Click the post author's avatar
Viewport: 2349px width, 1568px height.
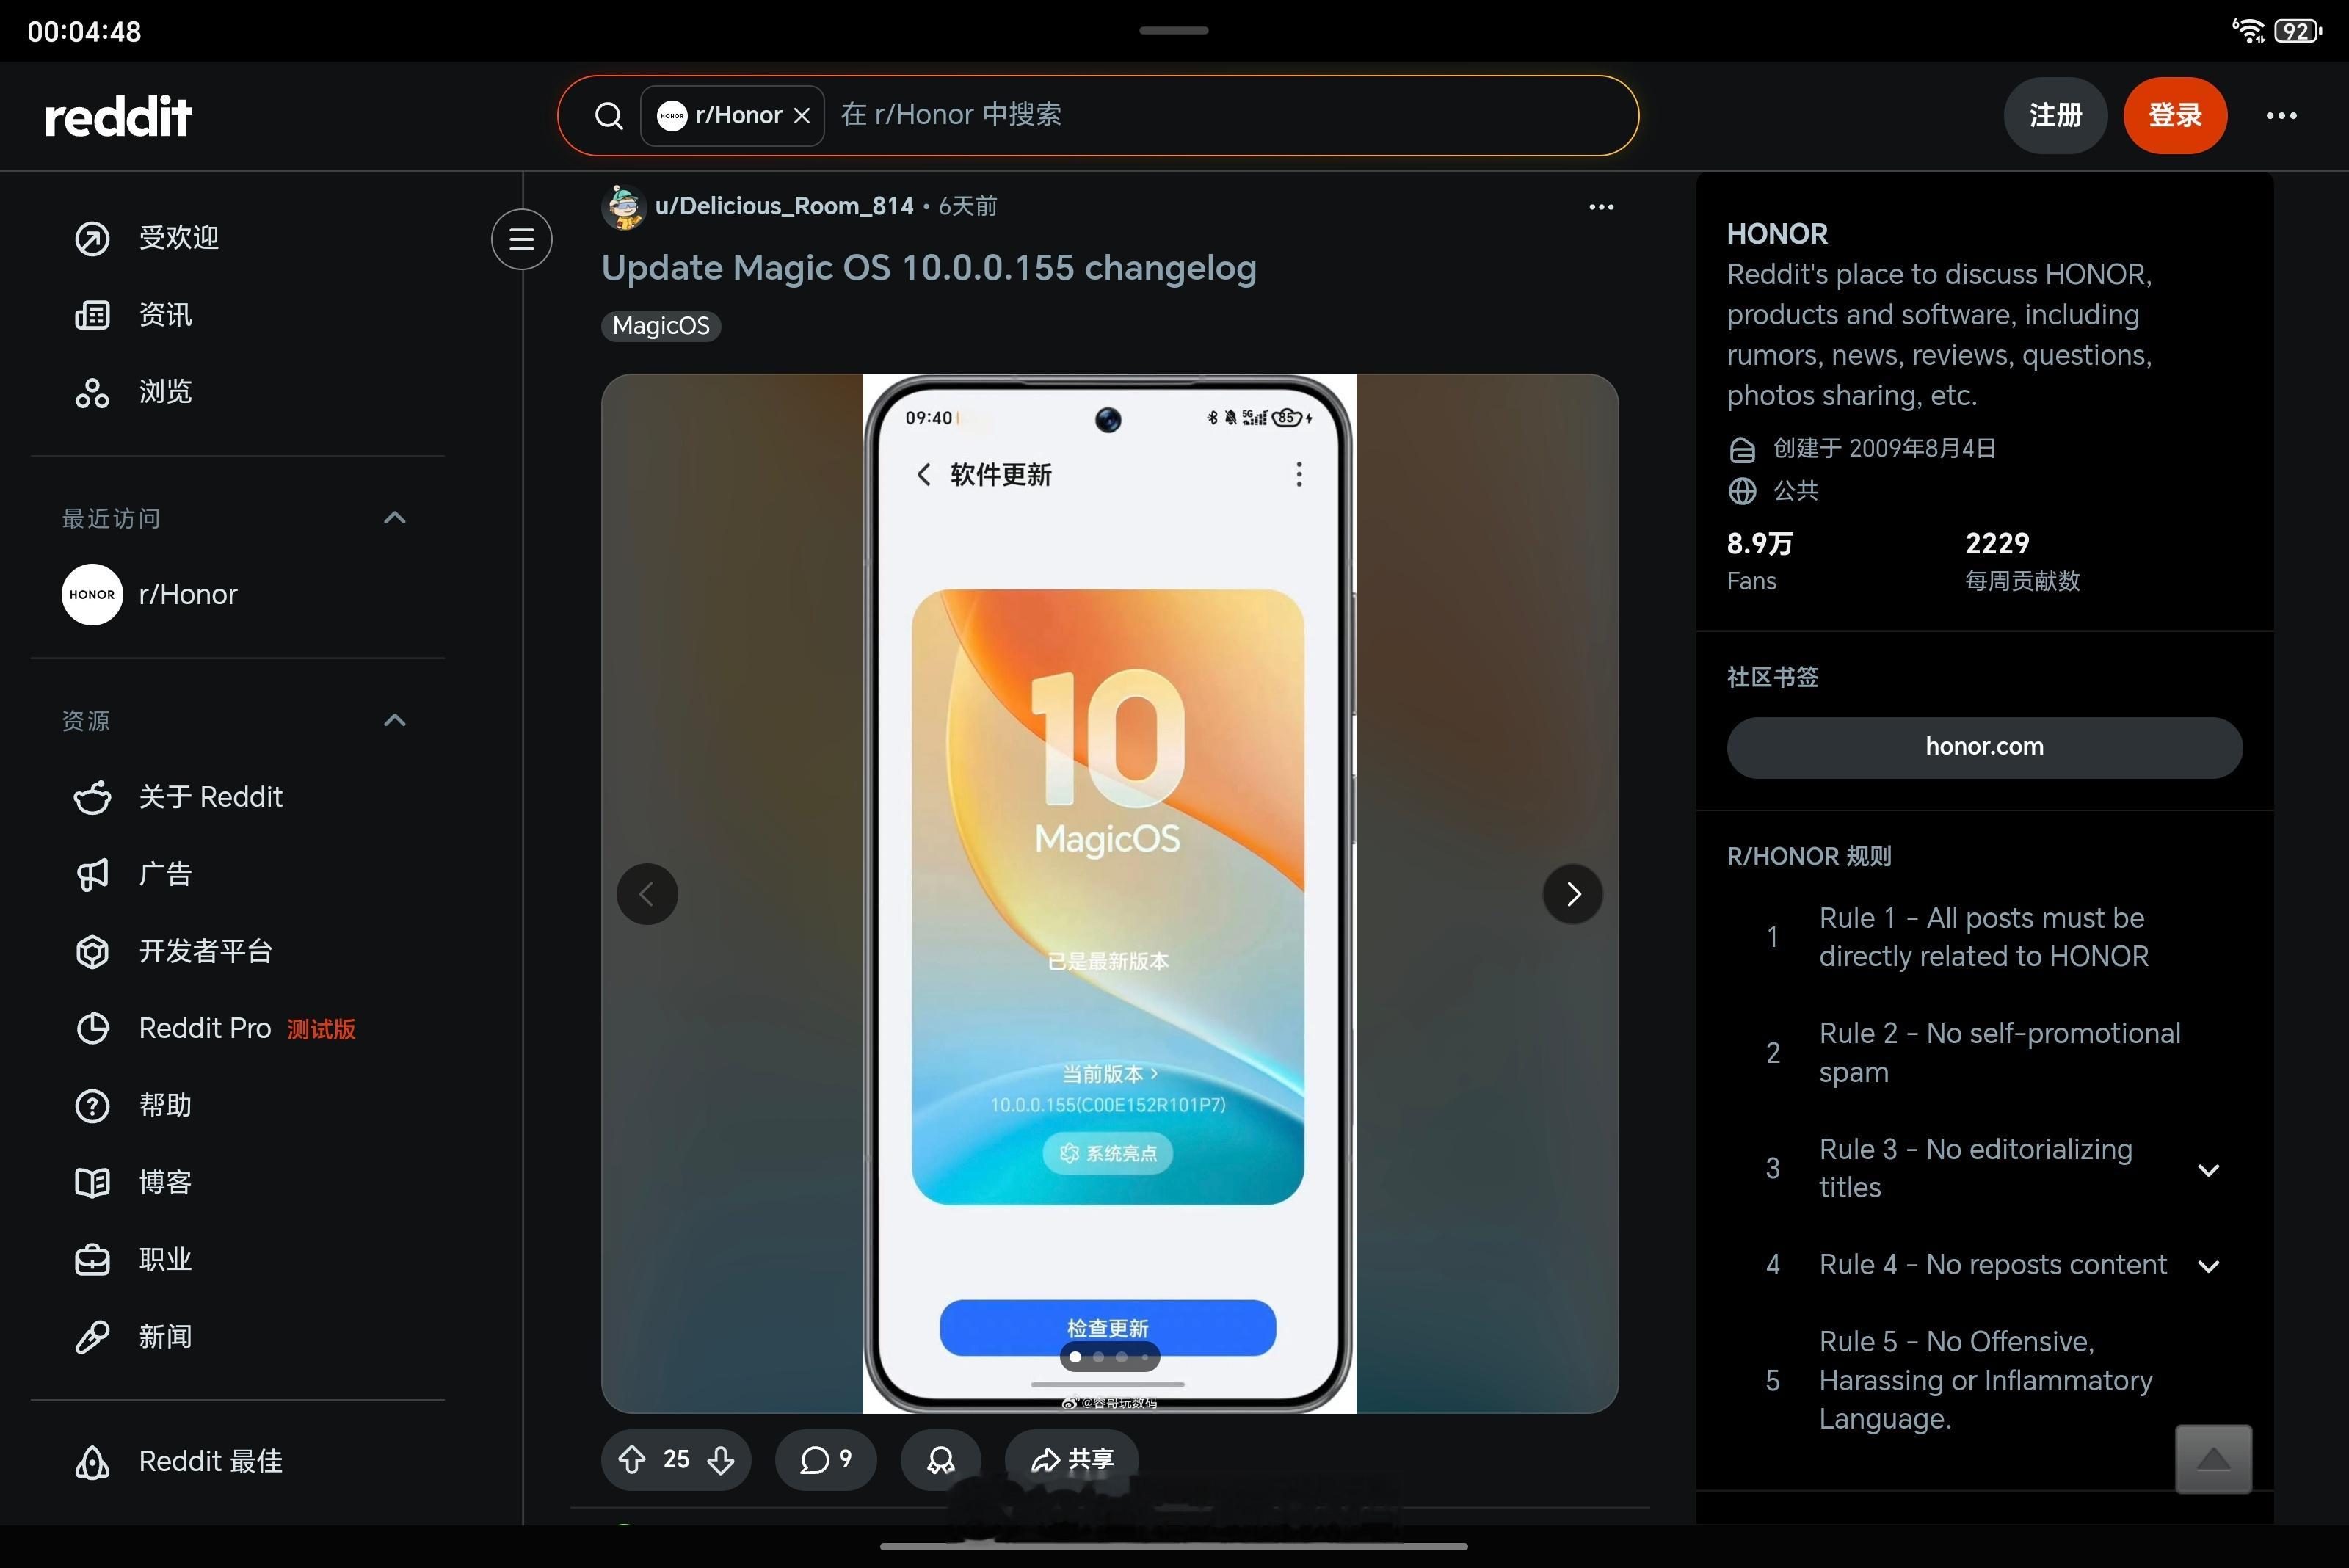click(x=625, y=207)
